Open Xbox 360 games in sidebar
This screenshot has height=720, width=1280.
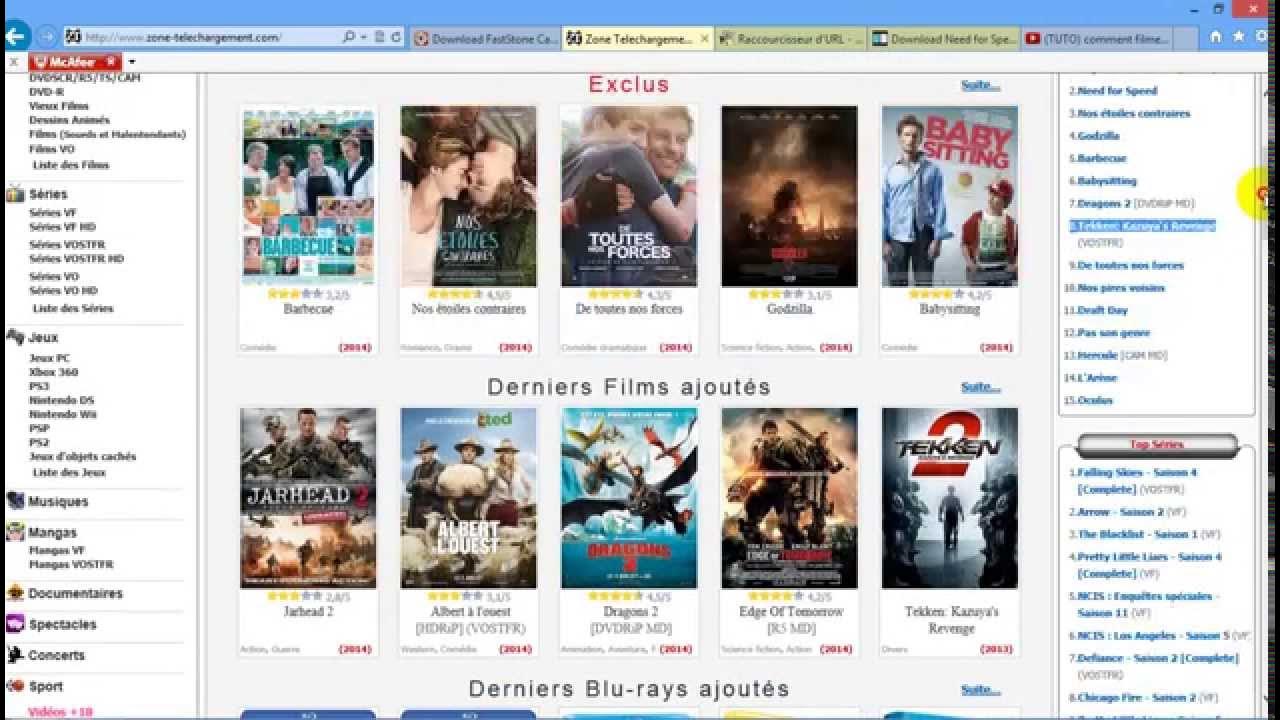53,372
